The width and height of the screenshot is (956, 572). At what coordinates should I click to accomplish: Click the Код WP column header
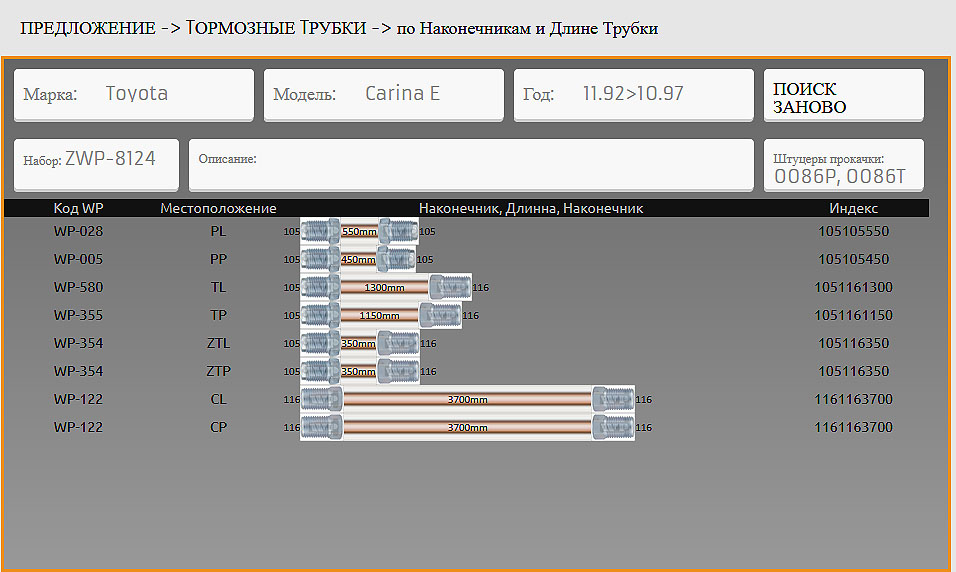point(79,208)
